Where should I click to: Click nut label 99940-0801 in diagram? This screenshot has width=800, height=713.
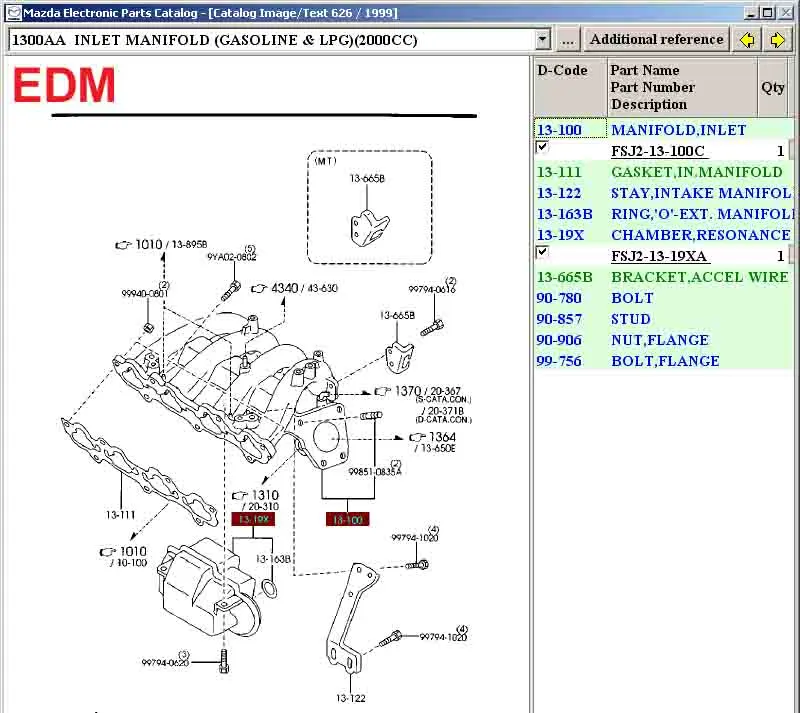tap(144, 293)
